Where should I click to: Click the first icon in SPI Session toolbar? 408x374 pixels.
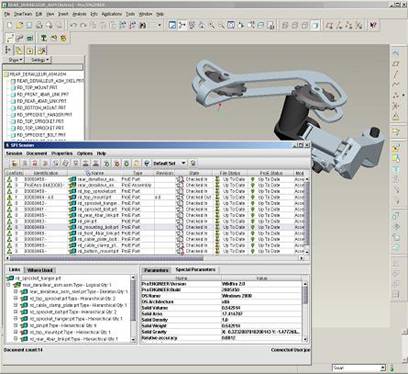click(15, 163)
